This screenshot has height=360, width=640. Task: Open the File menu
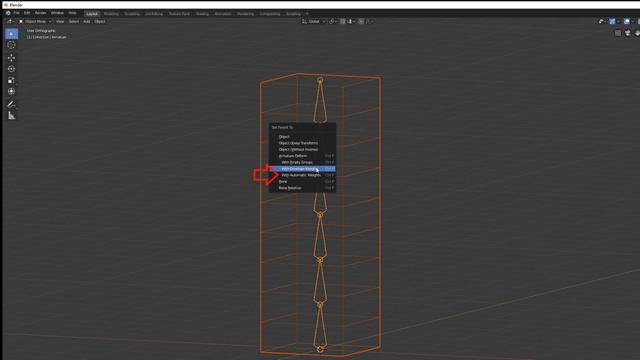[x=16, y=13]
